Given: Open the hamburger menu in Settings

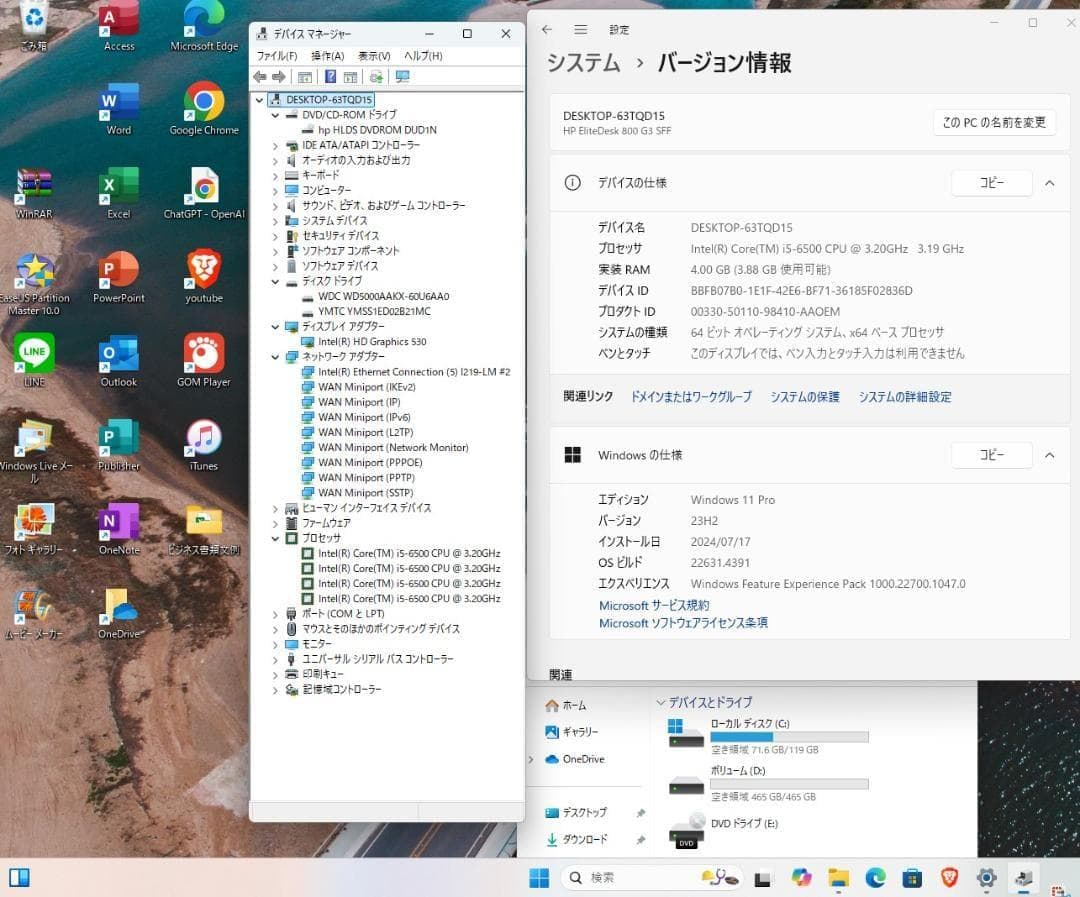Looking at the screenshot, I should (580, 29).
